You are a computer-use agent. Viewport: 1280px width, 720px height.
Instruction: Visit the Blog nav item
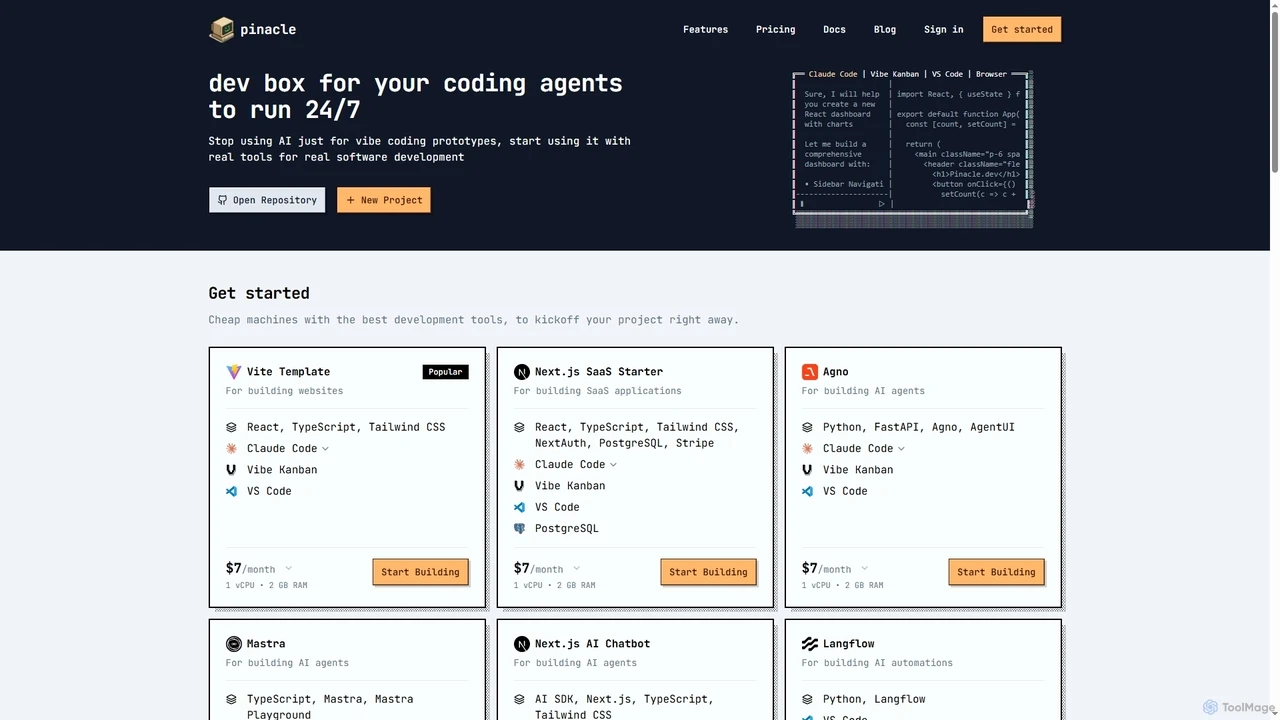(x=885, y=30)
